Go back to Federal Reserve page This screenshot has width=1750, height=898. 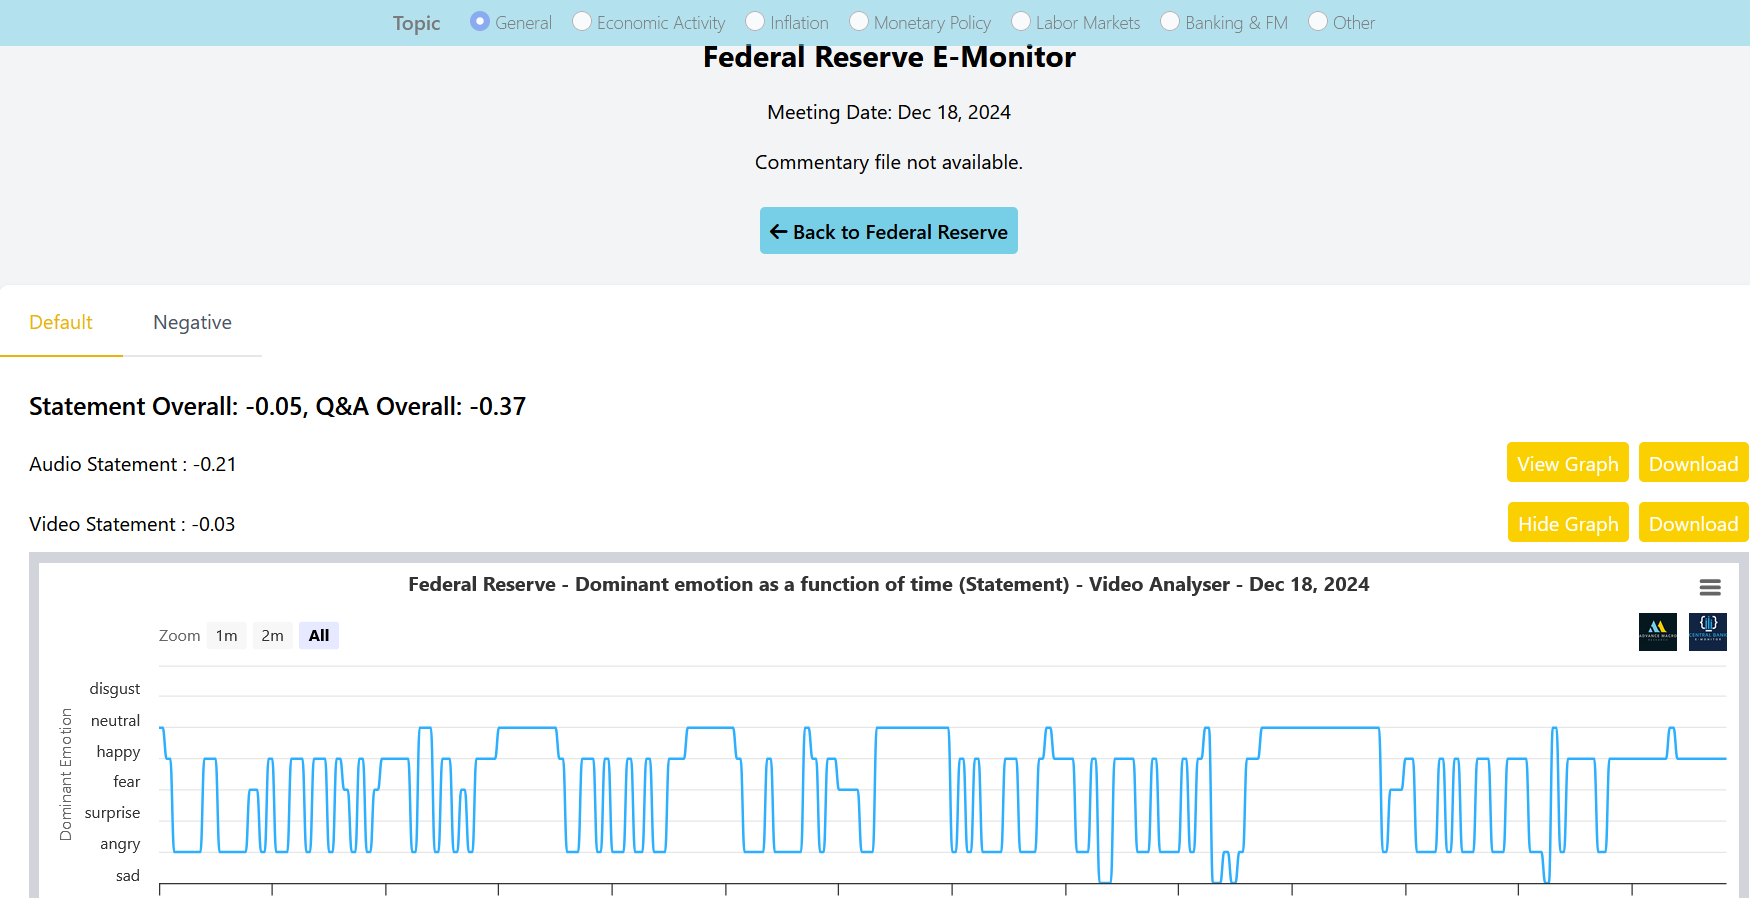(888, 231)
